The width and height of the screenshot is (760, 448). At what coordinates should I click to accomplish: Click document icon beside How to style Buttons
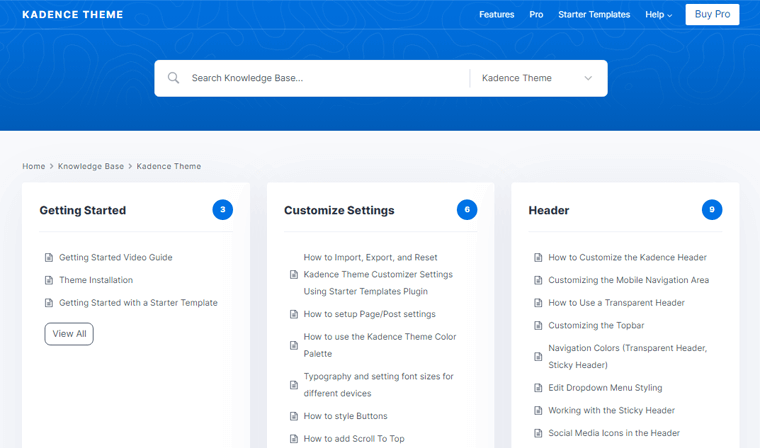[294, 416]
